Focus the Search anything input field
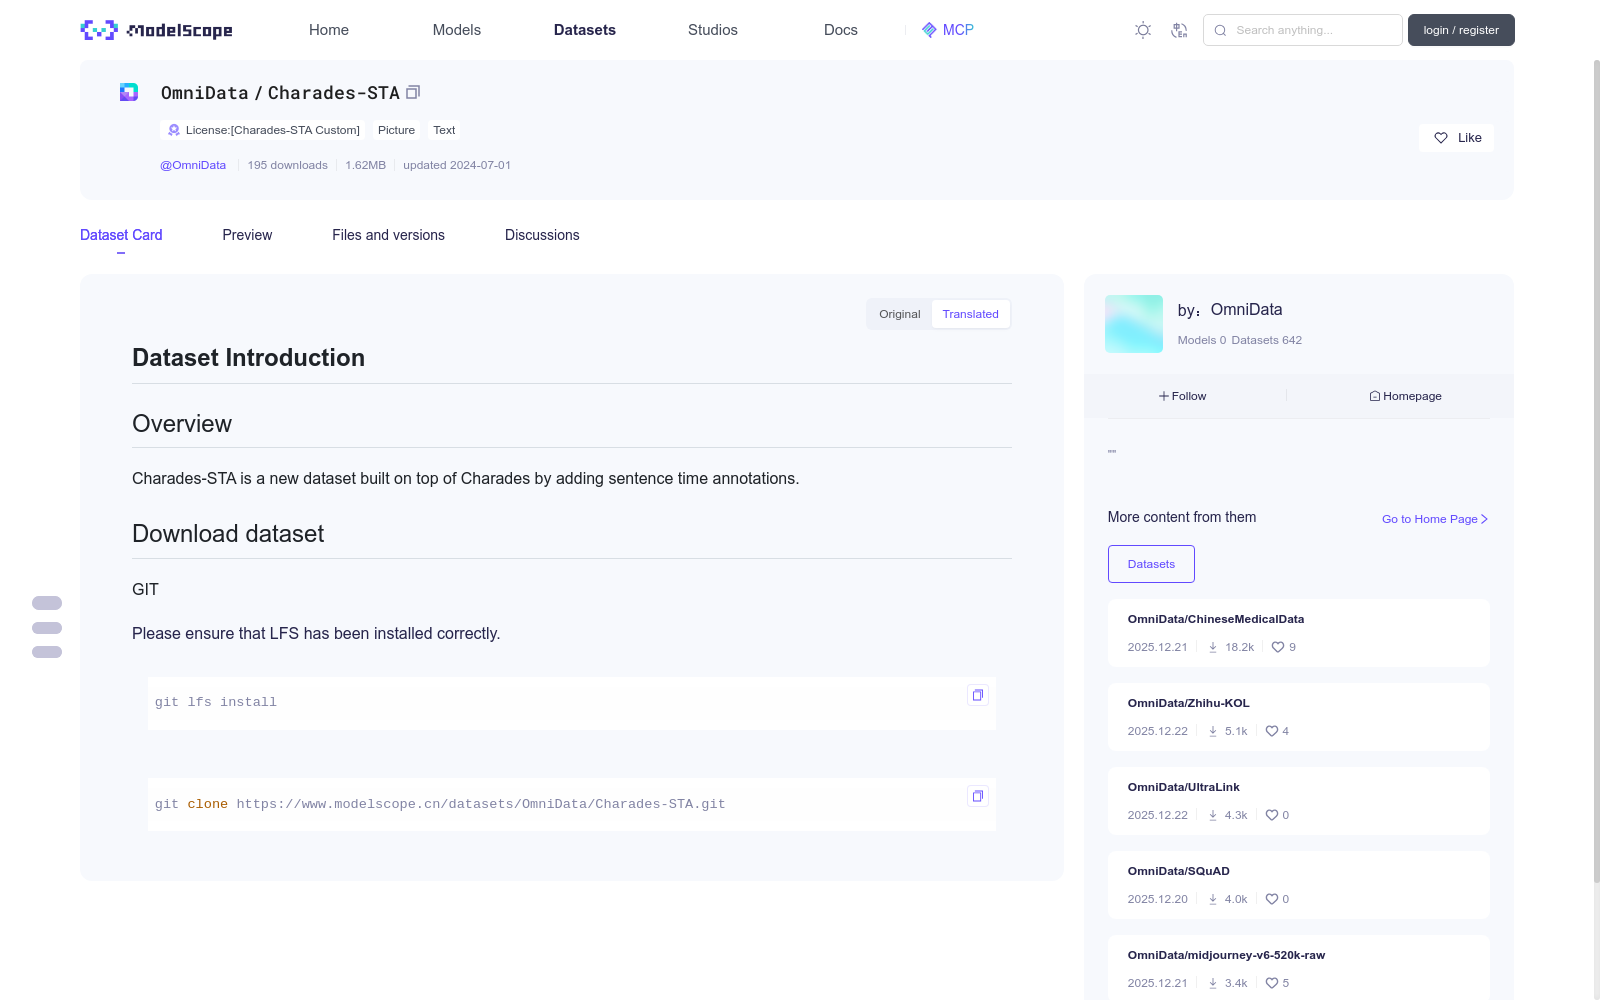 tap(1303, 30)
